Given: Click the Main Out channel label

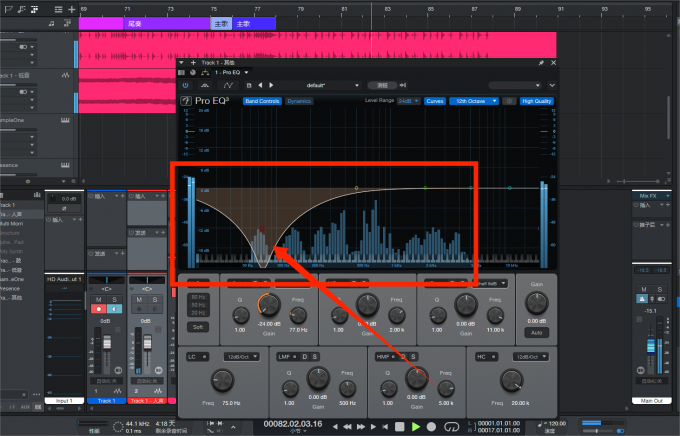Looking at the screenshot, I should (652, 401).
